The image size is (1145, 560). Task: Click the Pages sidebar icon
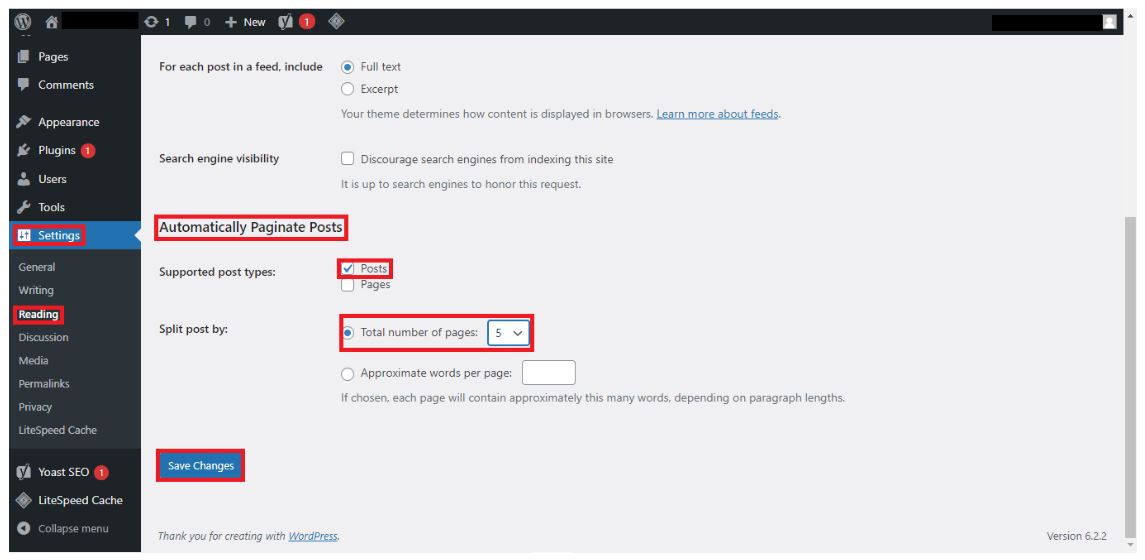click(23, 56)
